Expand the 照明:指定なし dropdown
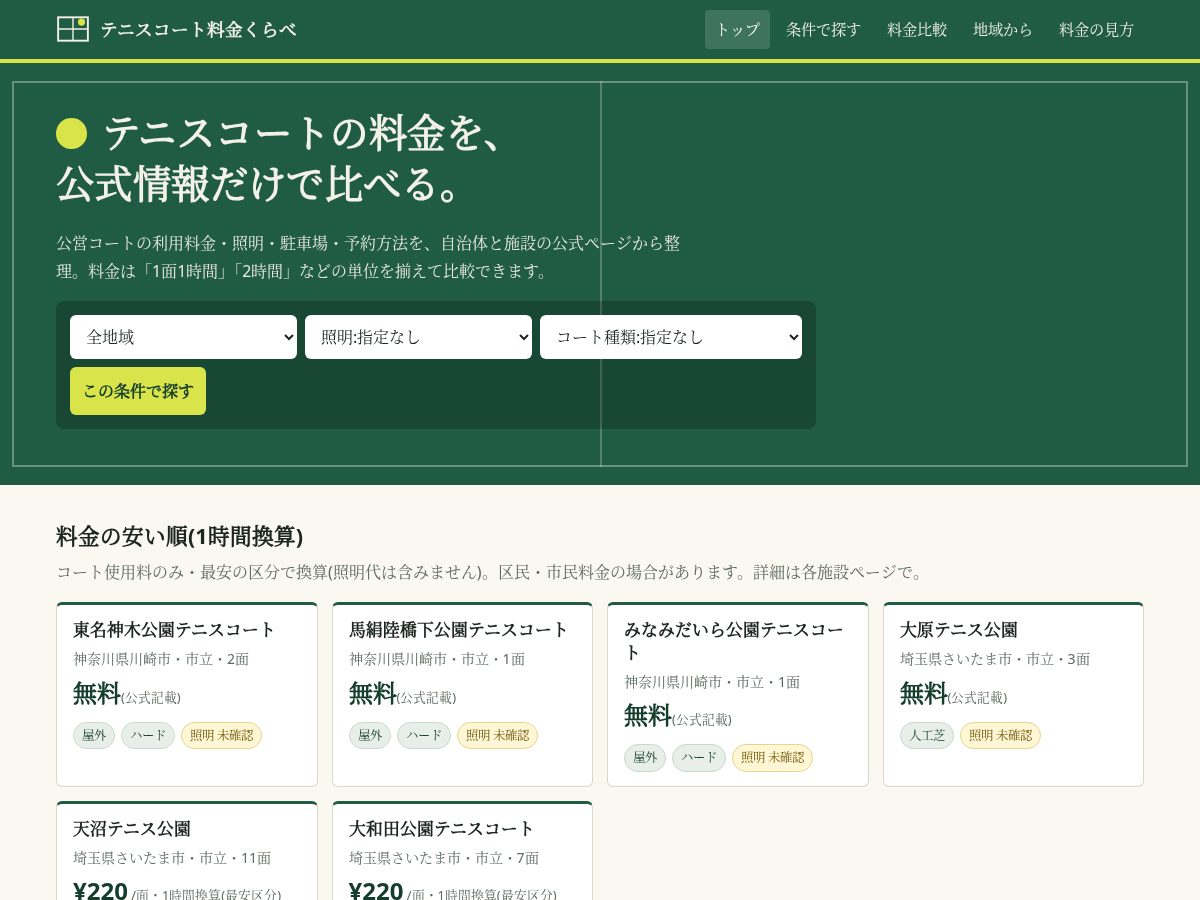The image size is (1200, 900). coord(418,337)
